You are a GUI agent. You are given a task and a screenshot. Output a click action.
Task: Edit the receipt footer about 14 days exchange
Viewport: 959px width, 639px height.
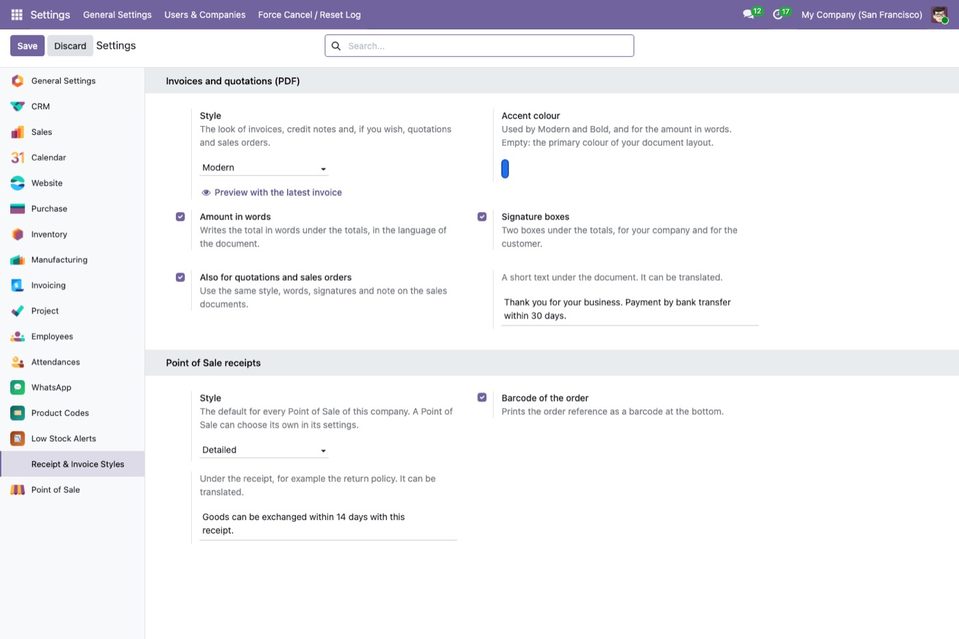point(328,524)
